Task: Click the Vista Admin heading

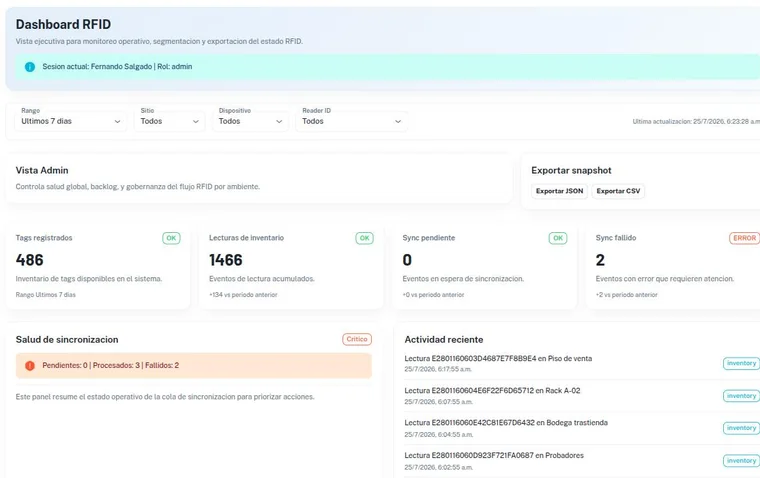Action: [42, 171]
